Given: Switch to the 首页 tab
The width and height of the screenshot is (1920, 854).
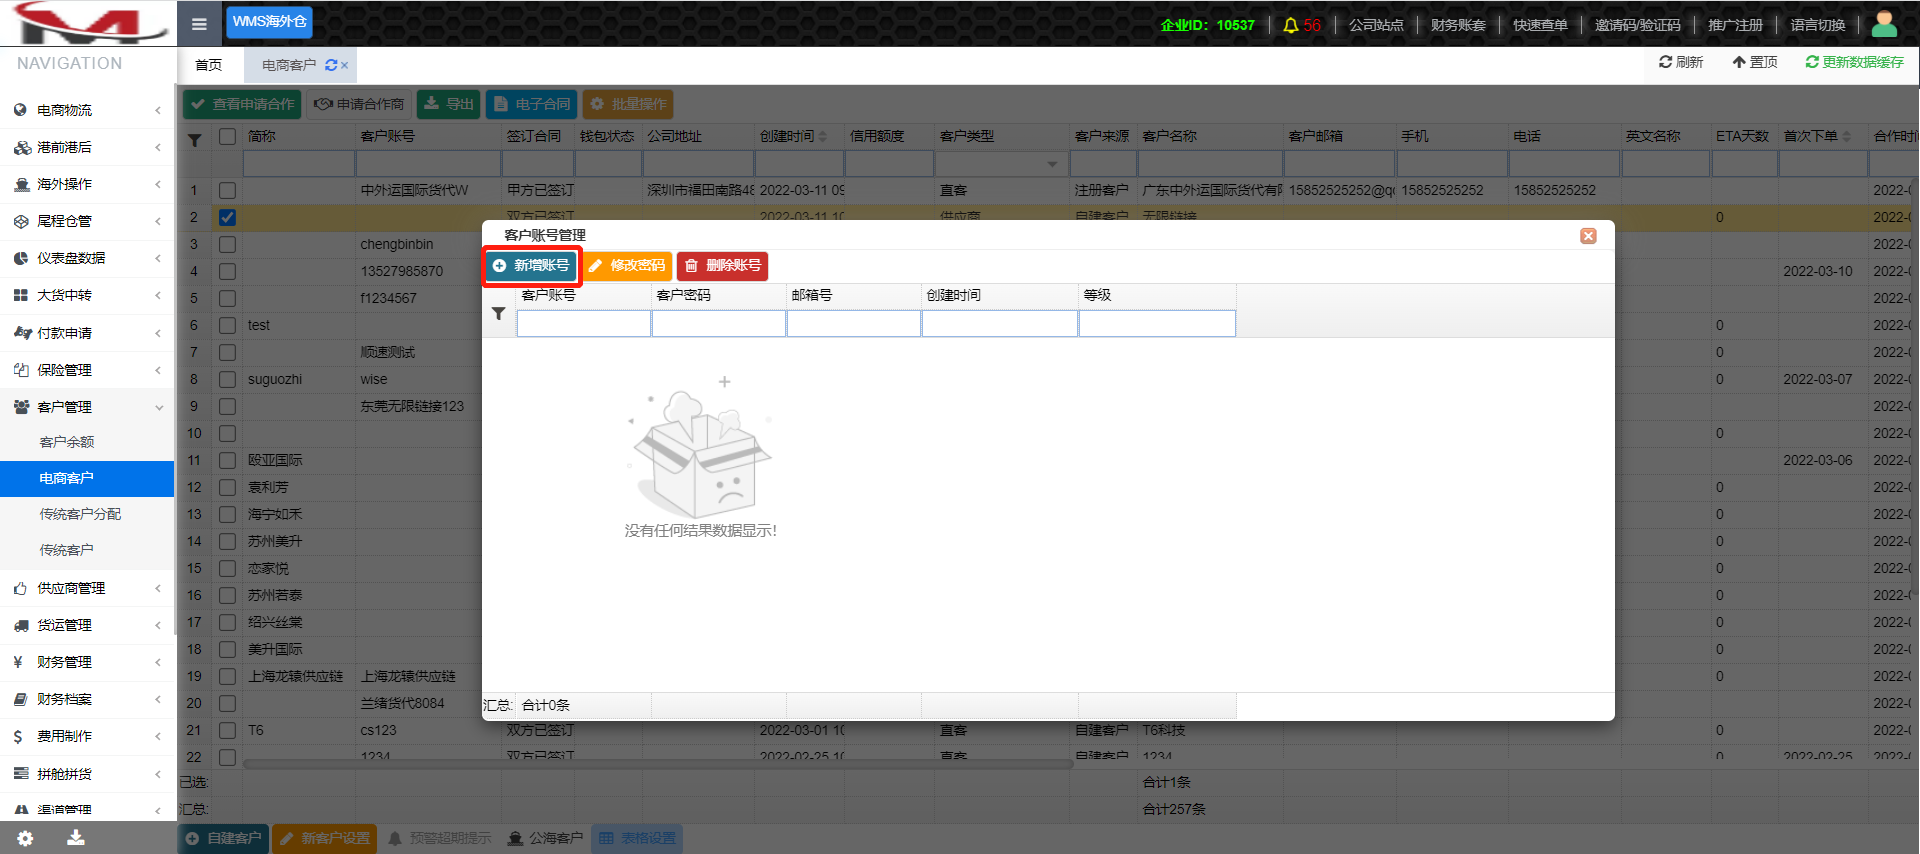Looking at the screenshot, I should click(209, 65).
